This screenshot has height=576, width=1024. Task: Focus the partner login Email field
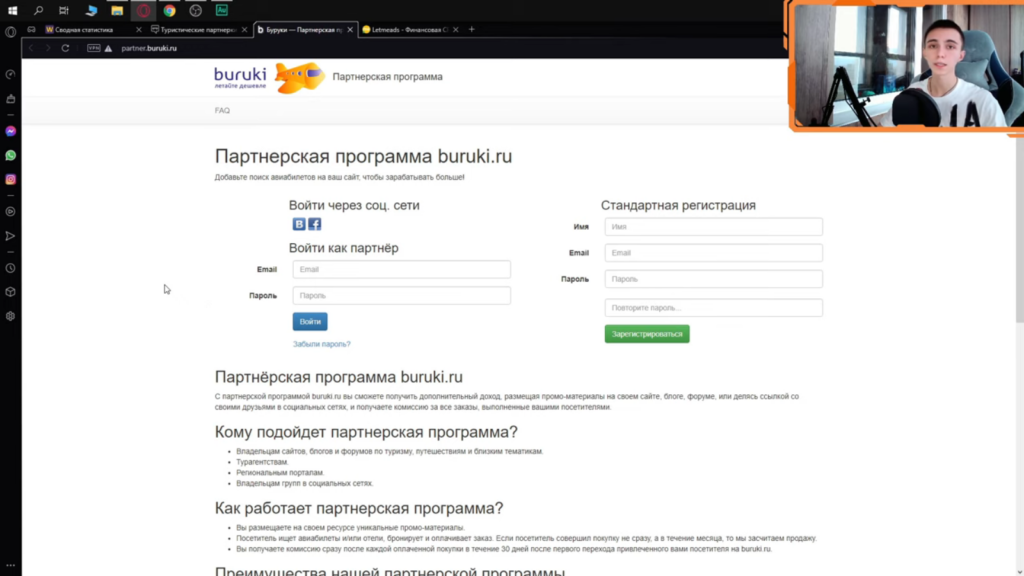402,269
